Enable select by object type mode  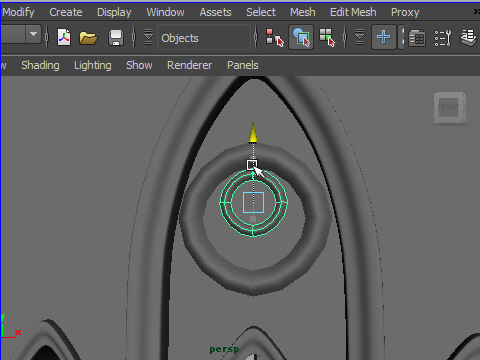(301, 37)
